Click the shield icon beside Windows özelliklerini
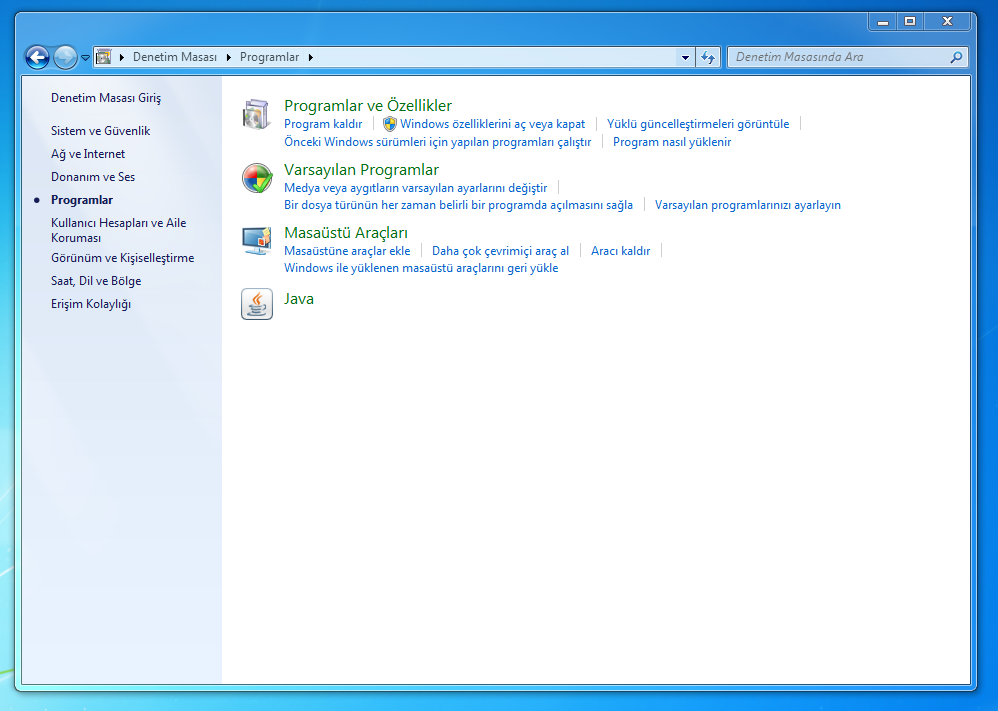Screen dimensions: 998x711 click(390, 124)
